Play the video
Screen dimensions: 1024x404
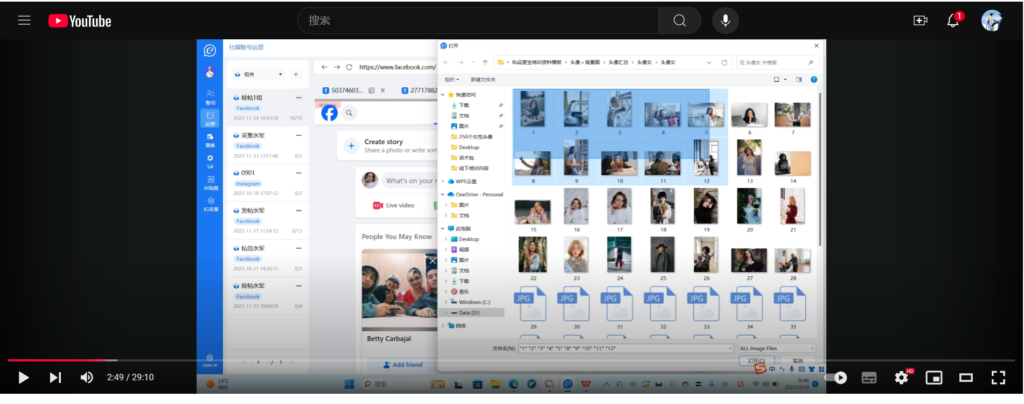pyautogui.click(x=24, y=377)
